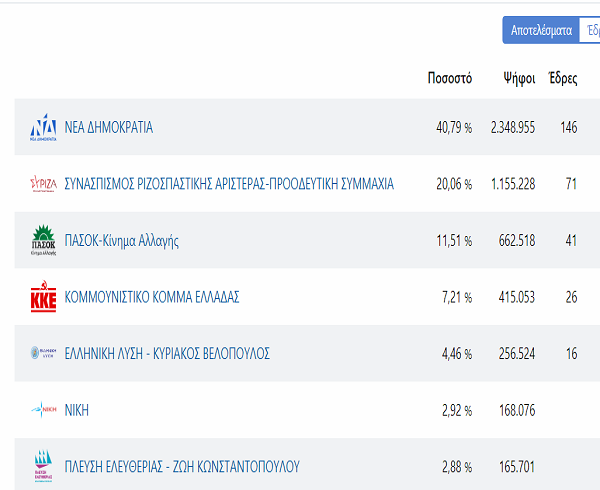Image resolution: width=600 pixels, height=490 pixels.
Task: Click the ΝΙΚΗ party logo
Action: 43,409
